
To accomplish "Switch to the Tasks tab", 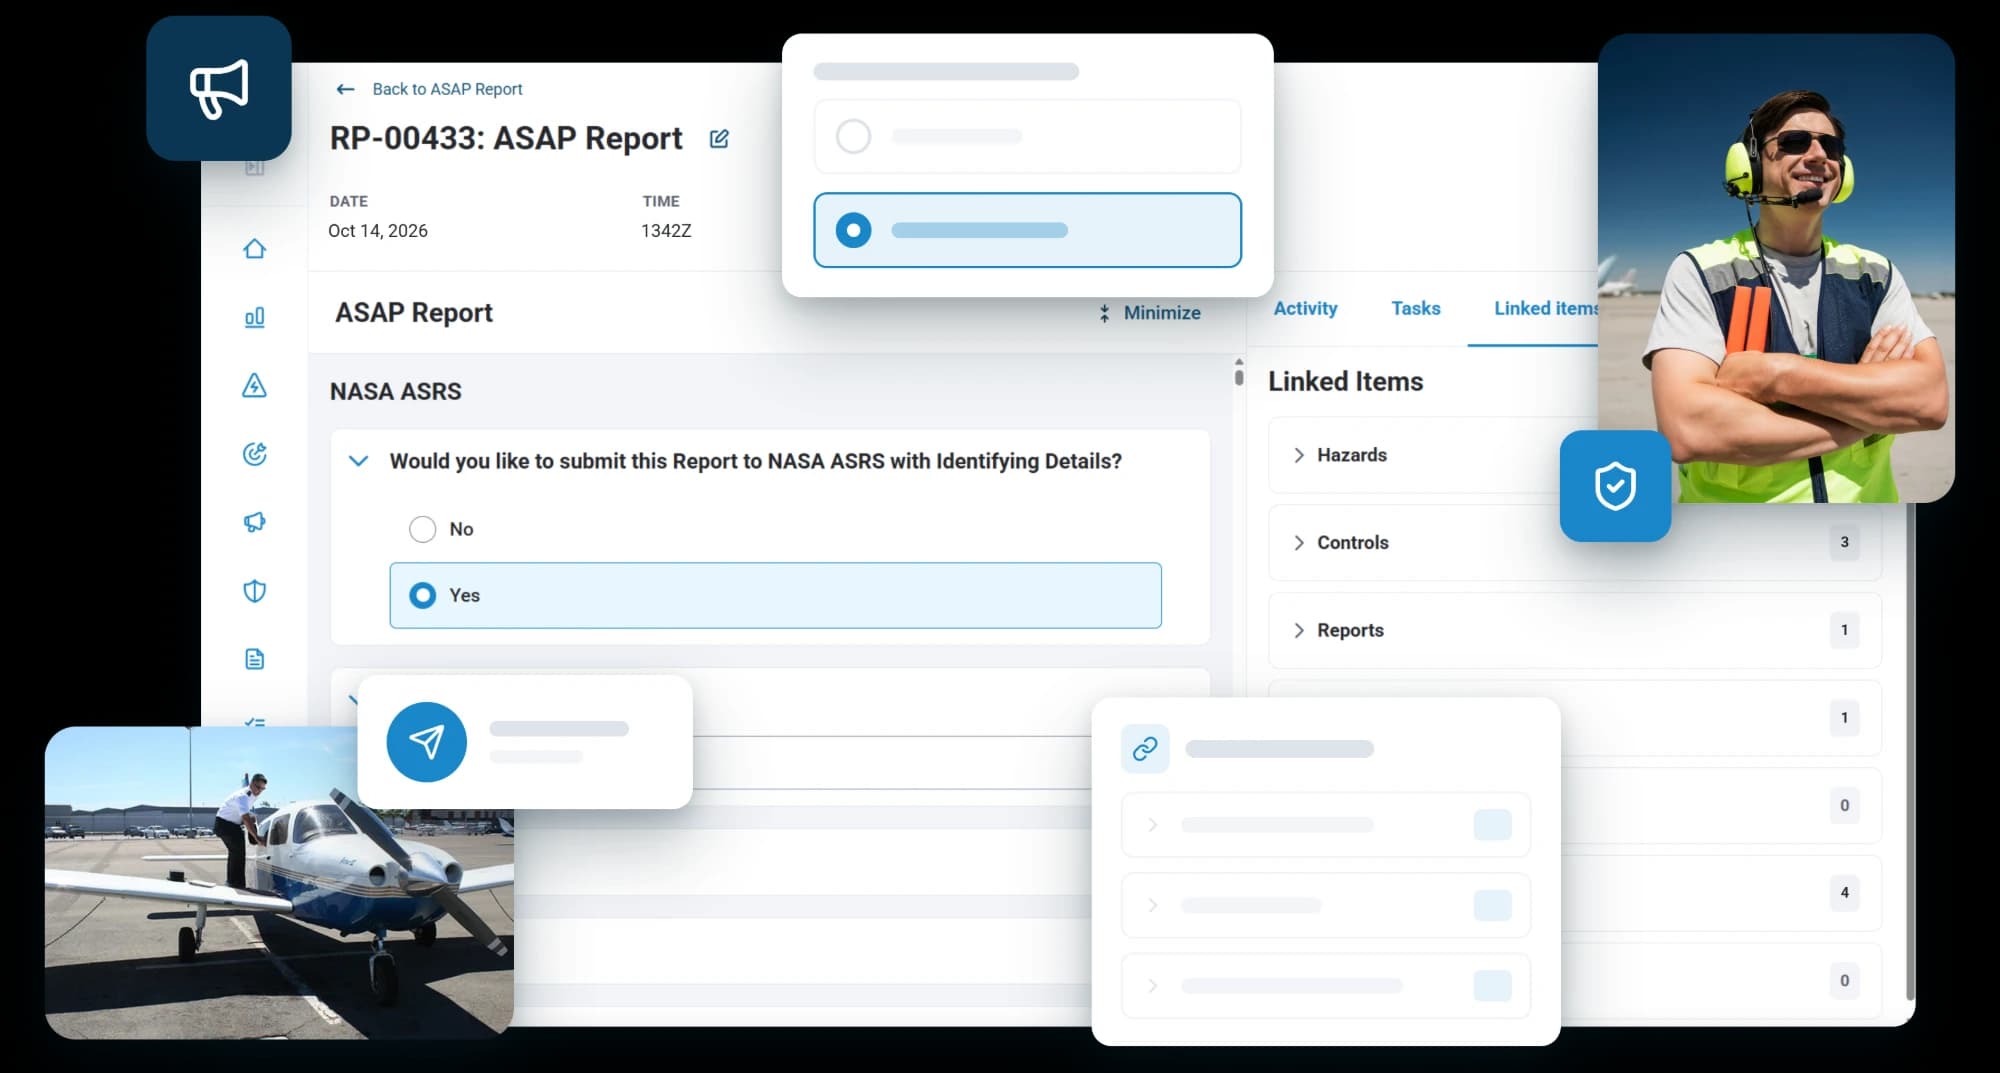I will [1416, 309].
